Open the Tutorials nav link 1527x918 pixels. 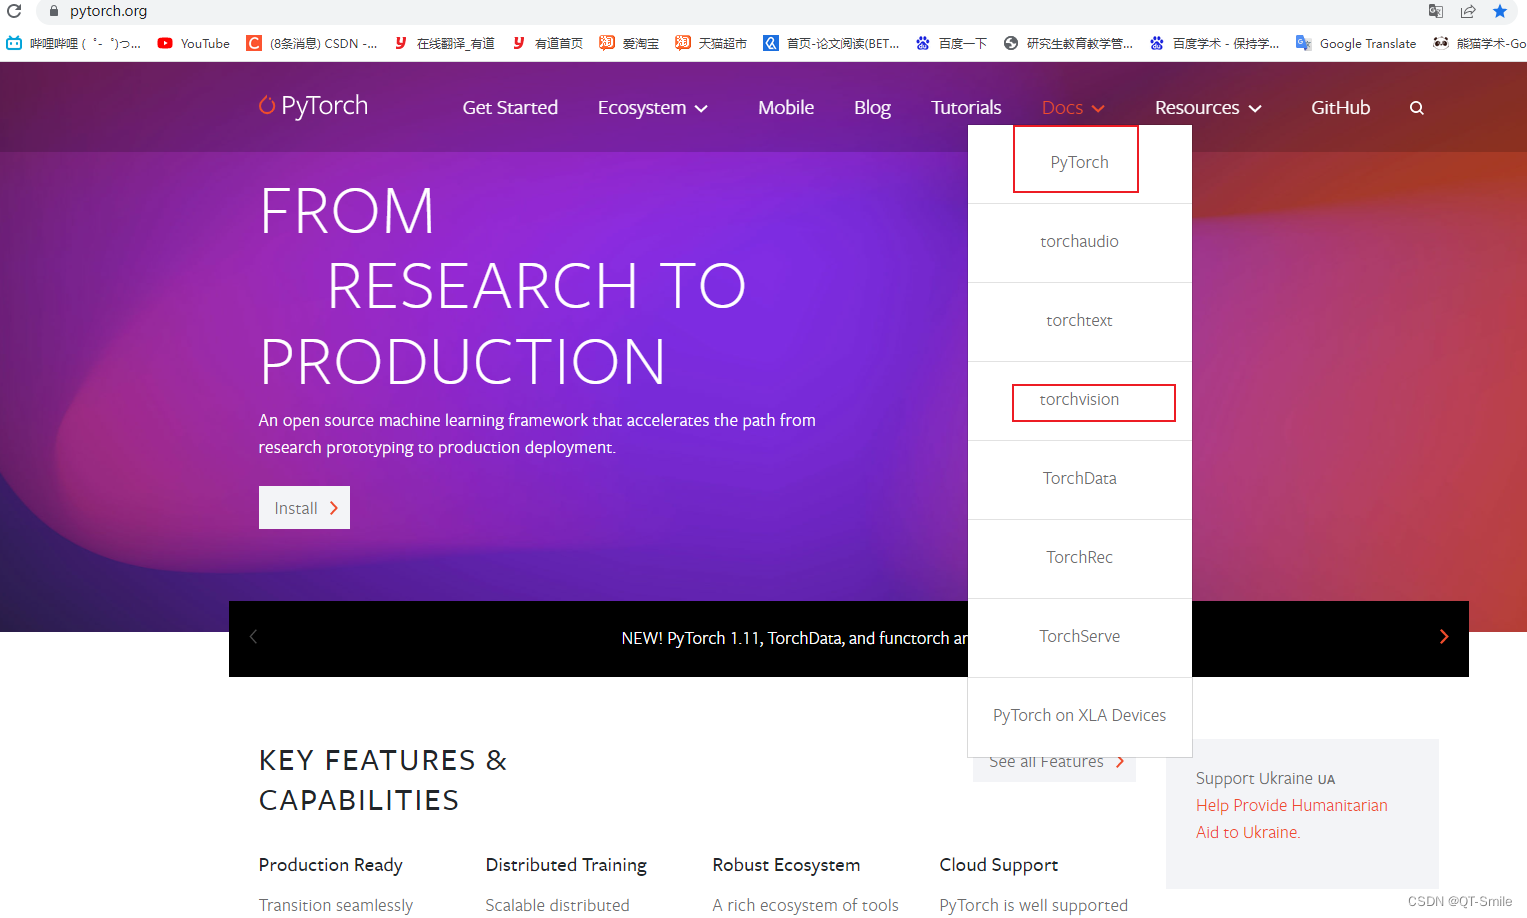pyautogui.click(x=965, y=108)
